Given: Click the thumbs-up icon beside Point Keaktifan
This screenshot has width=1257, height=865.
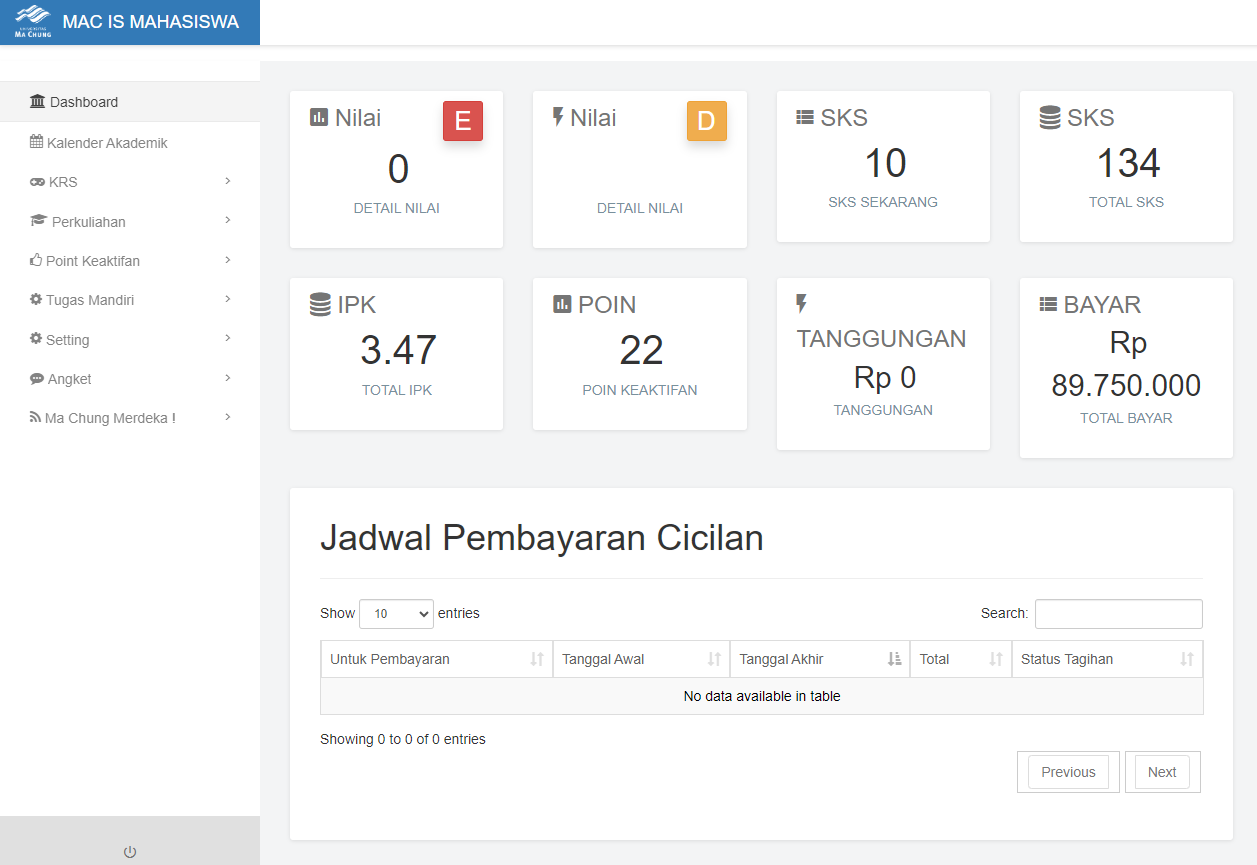Looking at the screenshot, I should (37, 260).
